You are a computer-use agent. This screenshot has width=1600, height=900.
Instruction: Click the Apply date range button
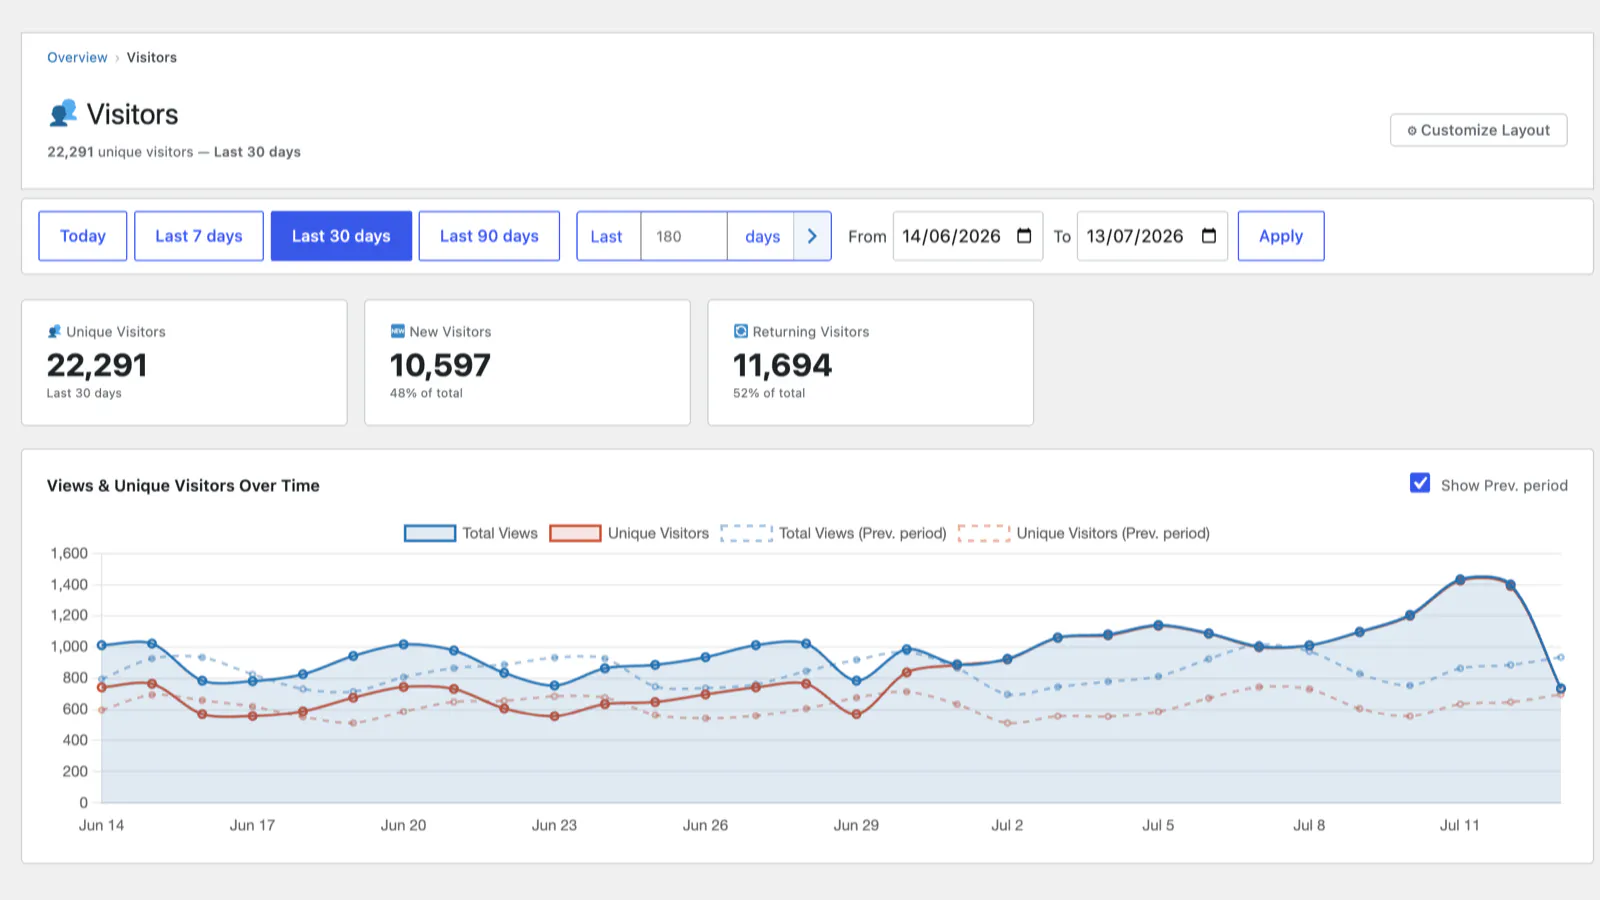coord(1281,236)
